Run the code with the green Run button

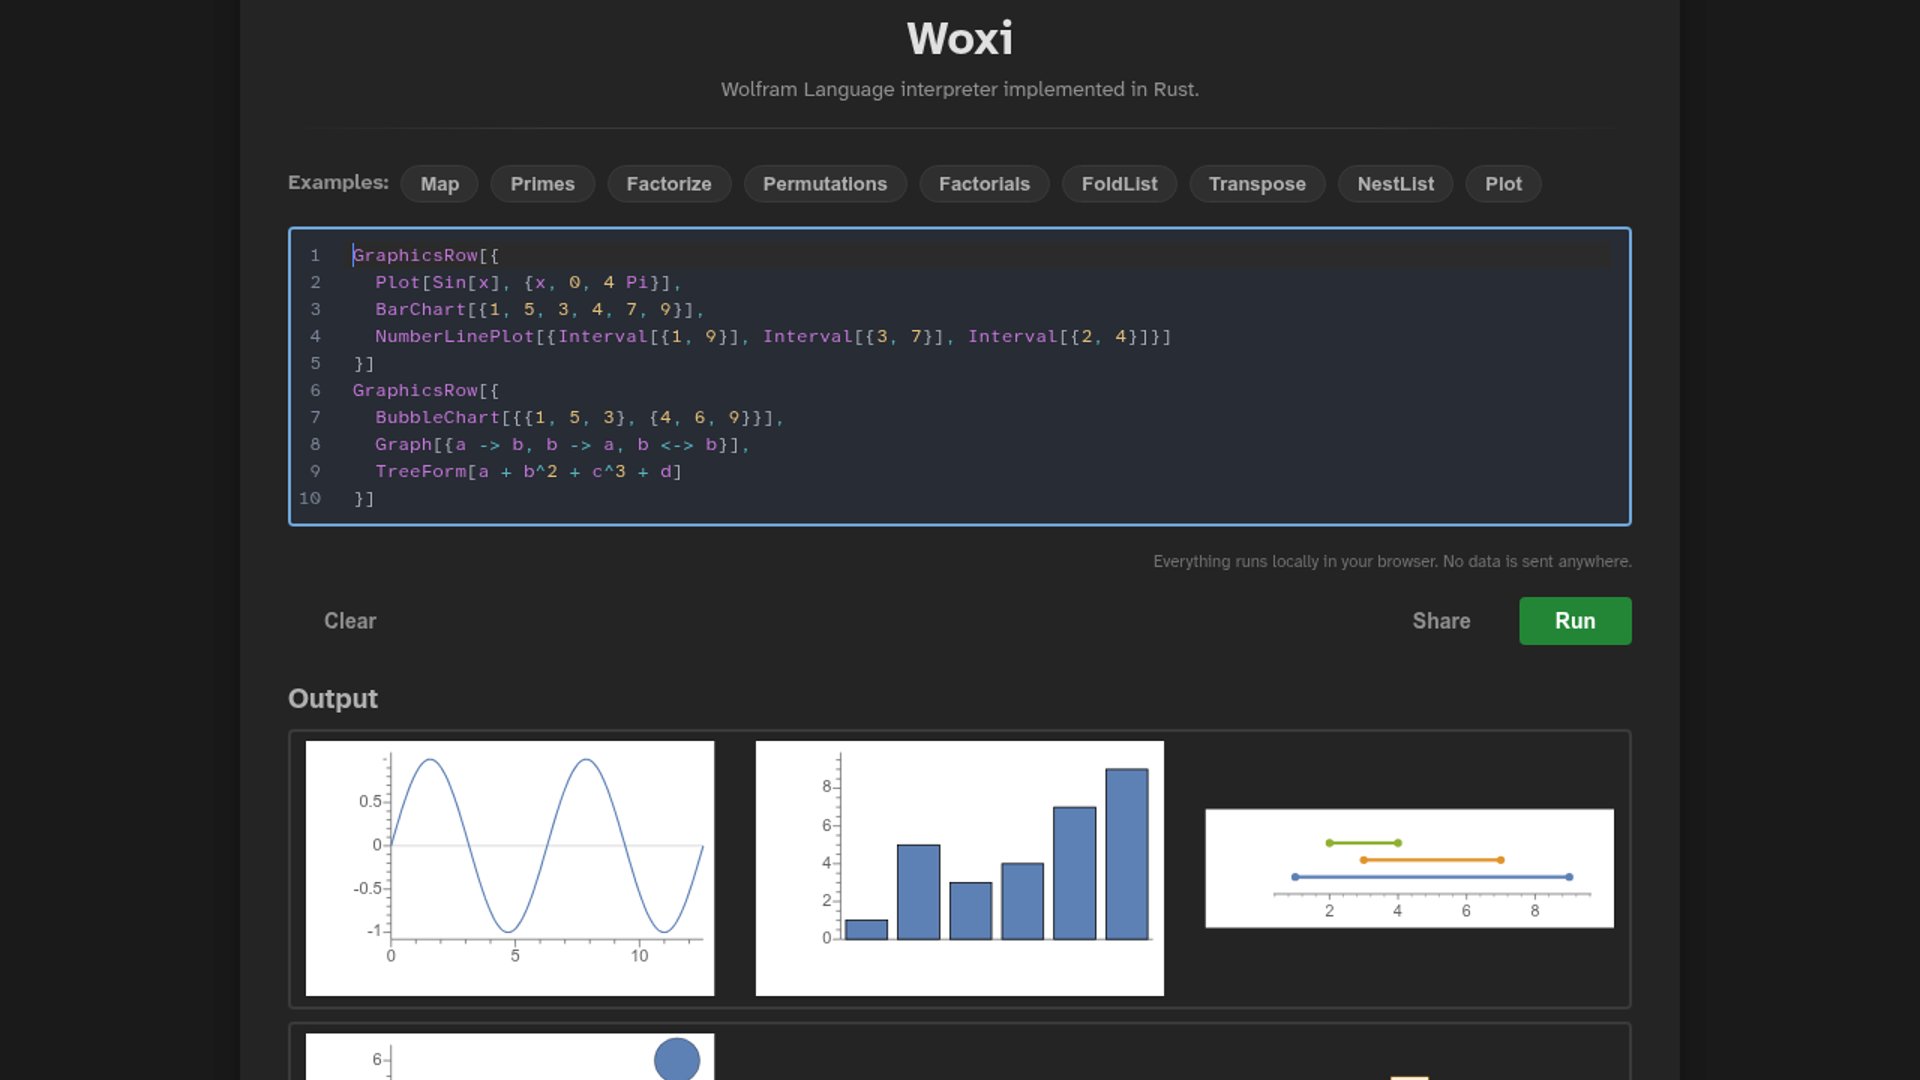(x=1575, y=621)
